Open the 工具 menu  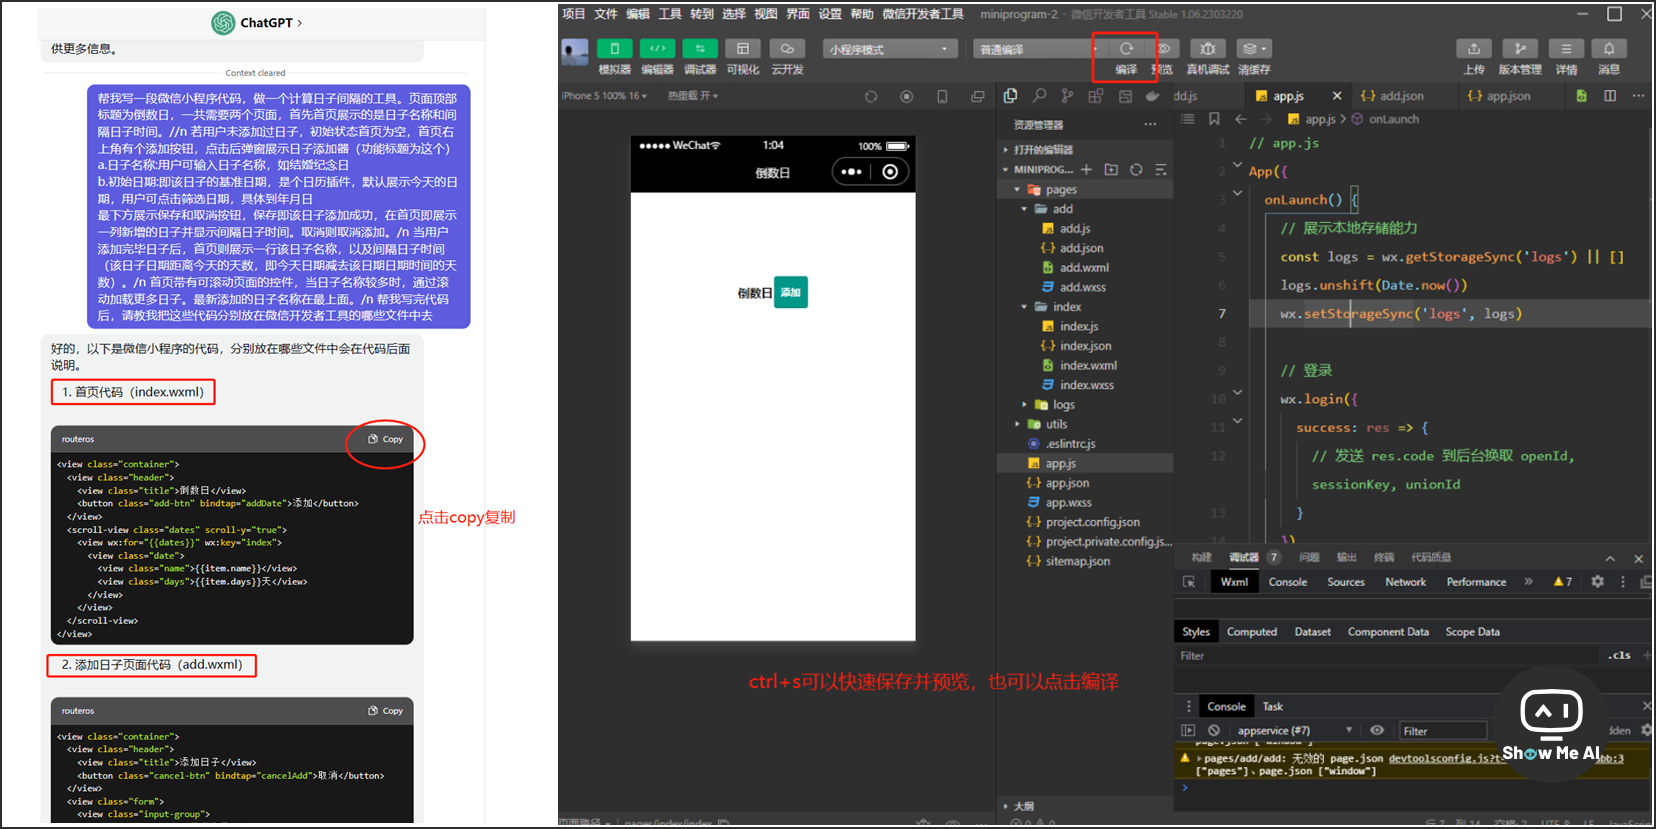tap(670, 13)
